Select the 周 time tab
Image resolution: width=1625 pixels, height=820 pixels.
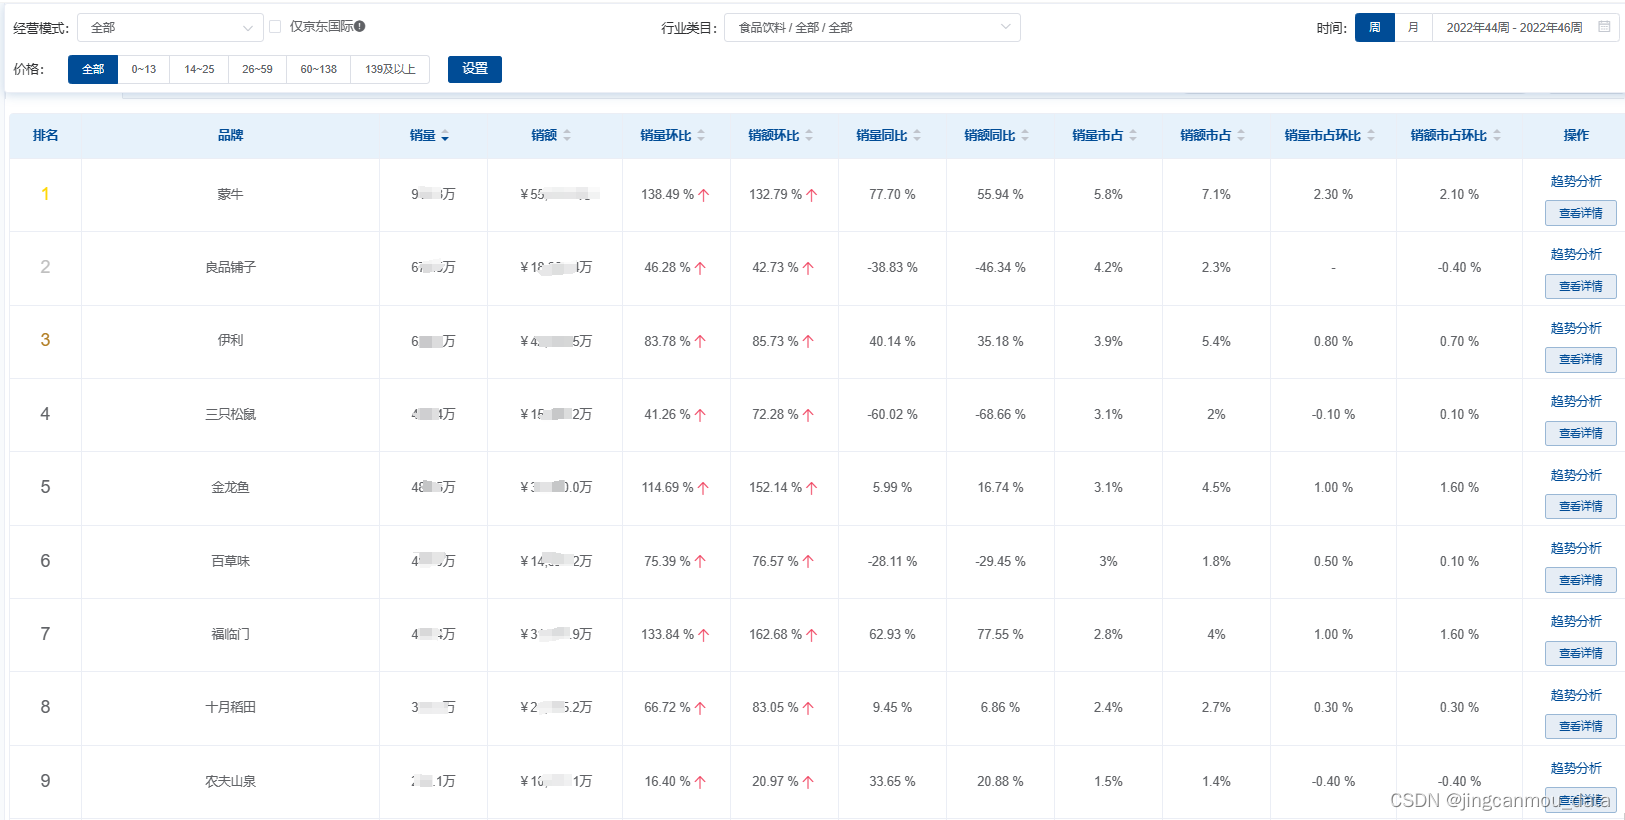point(1375,28)
